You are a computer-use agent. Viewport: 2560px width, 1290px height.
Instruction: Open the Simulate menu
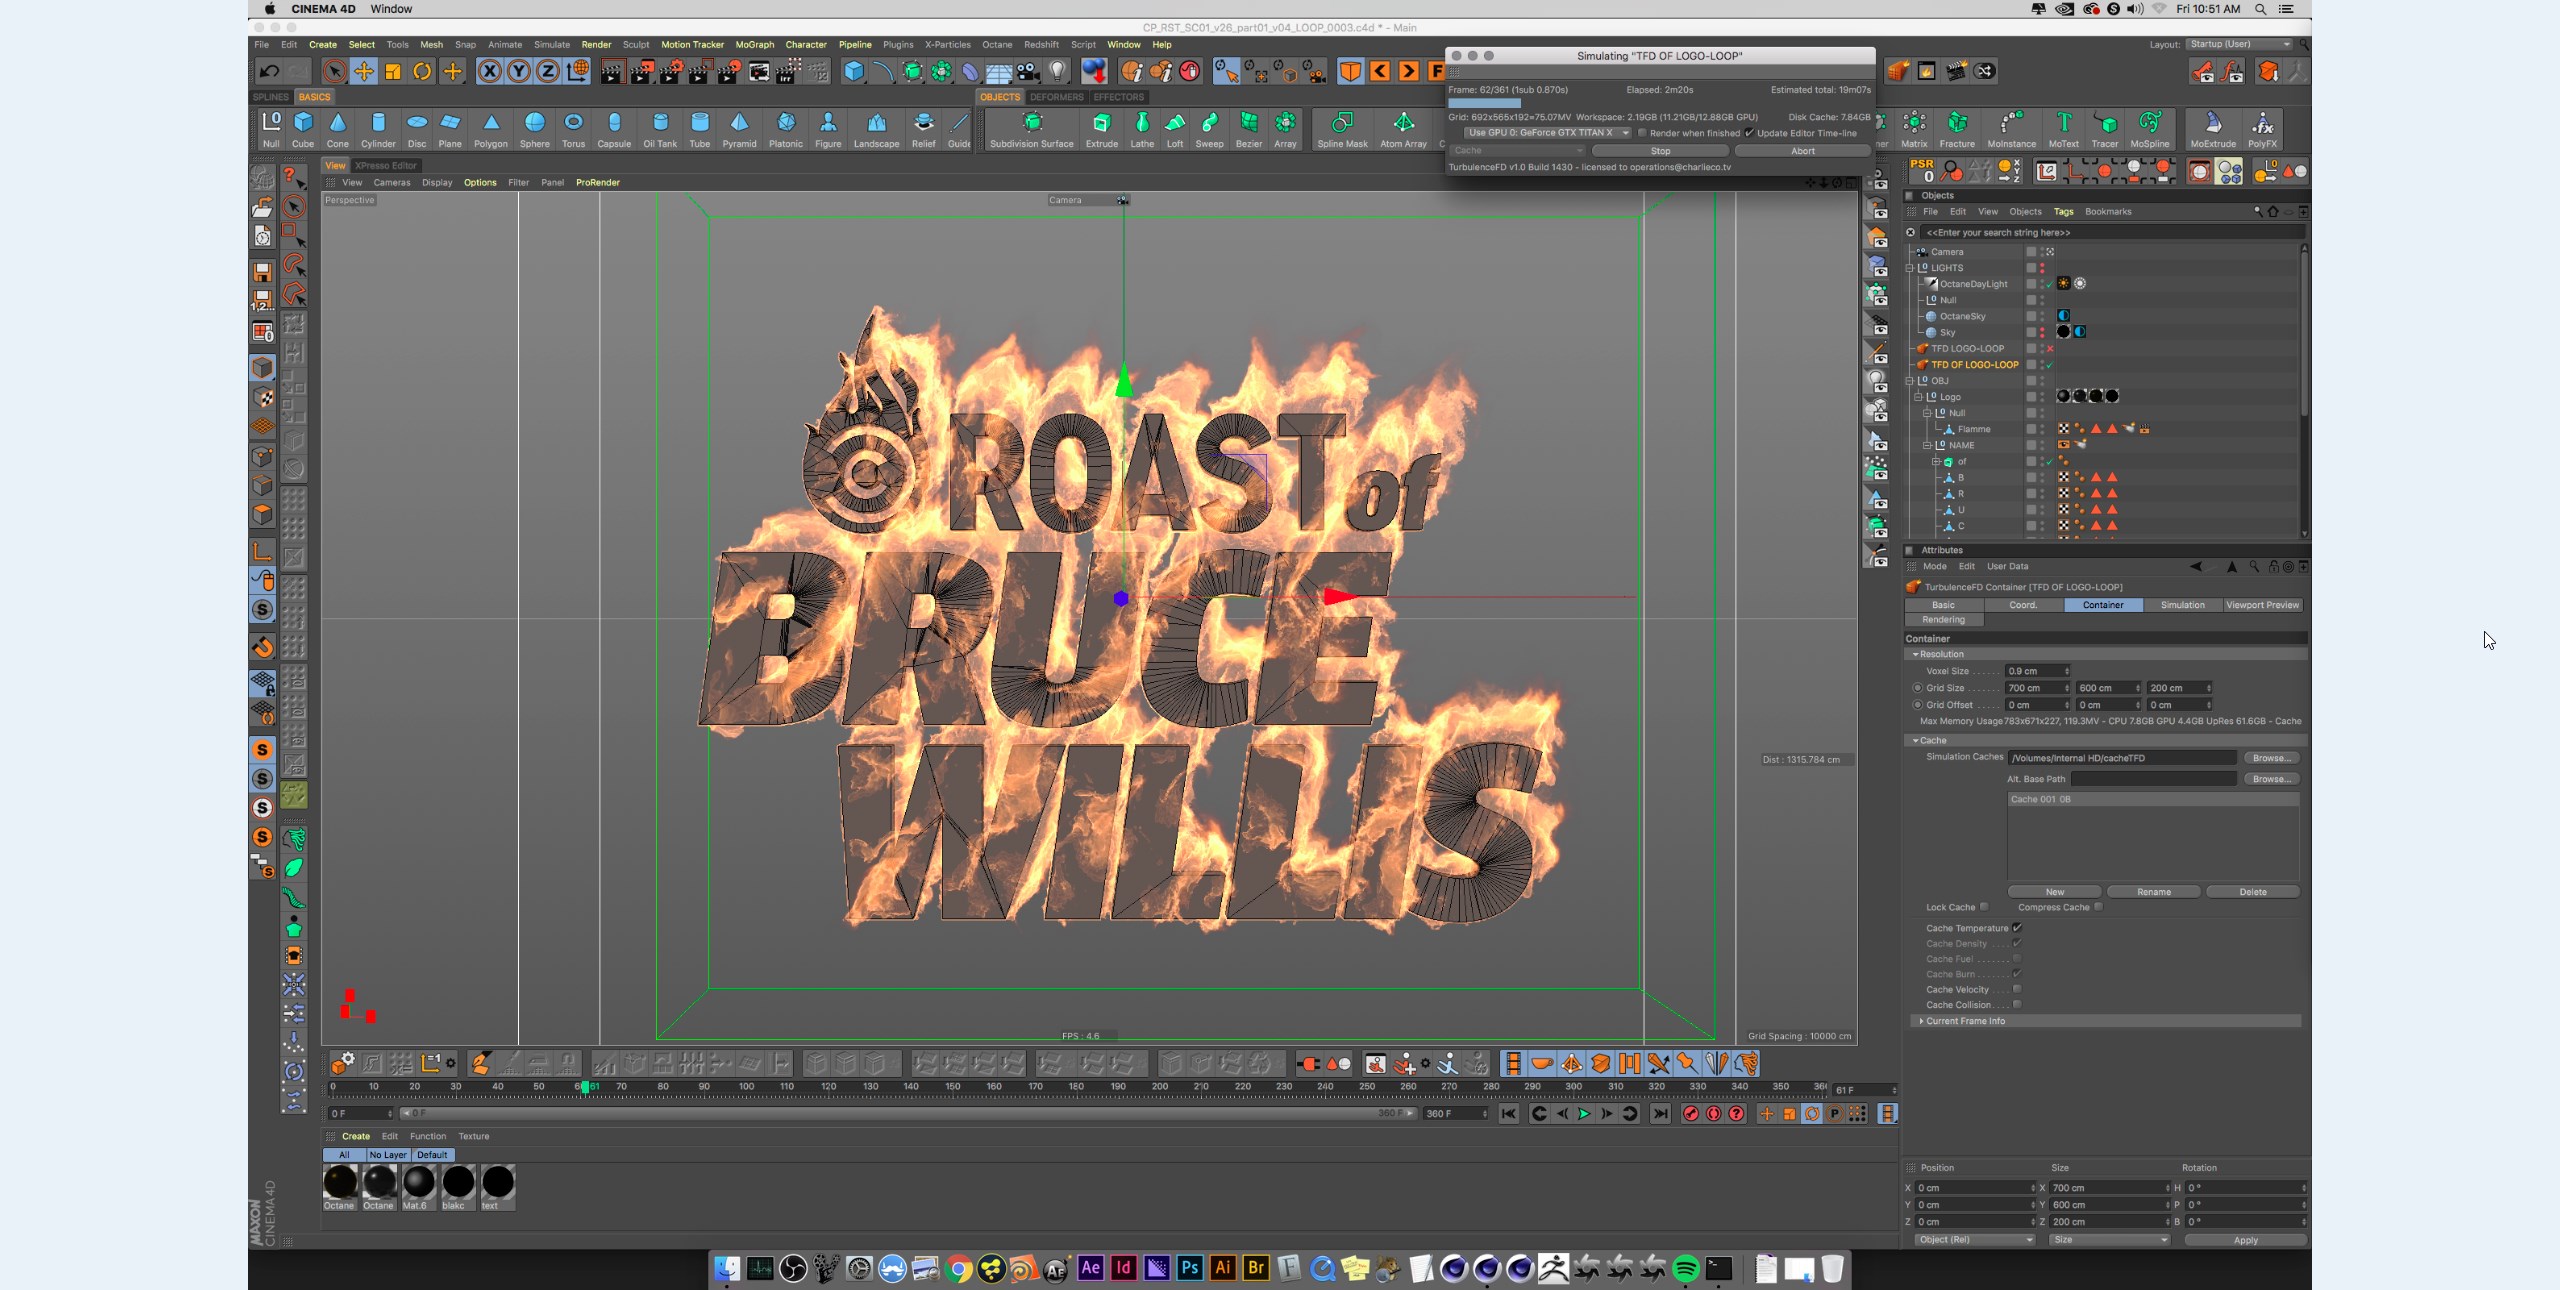(551, 44)
